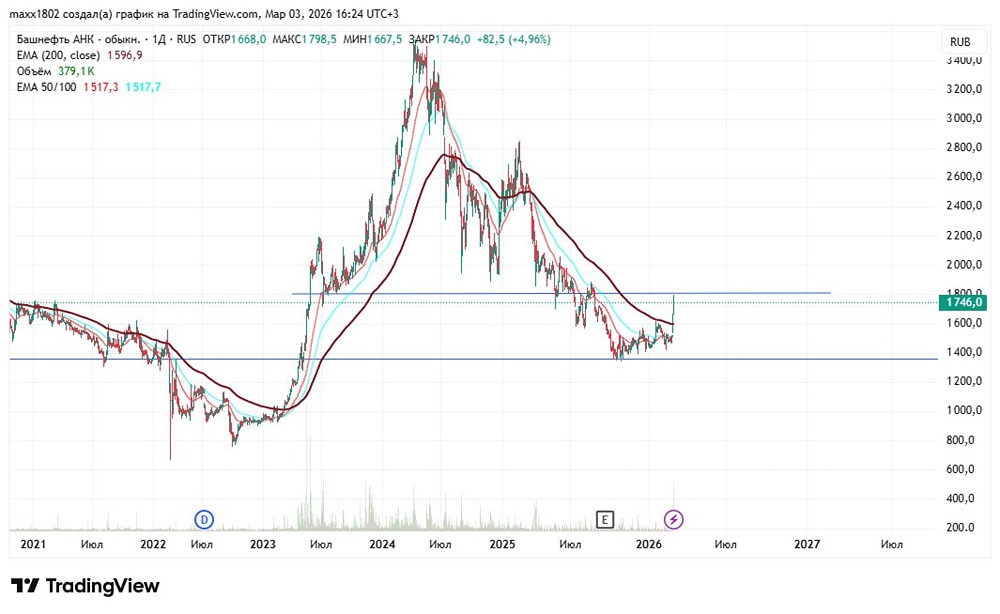
Task: Click the ОТКР open value 1668,0
Action: coord(249,40)
